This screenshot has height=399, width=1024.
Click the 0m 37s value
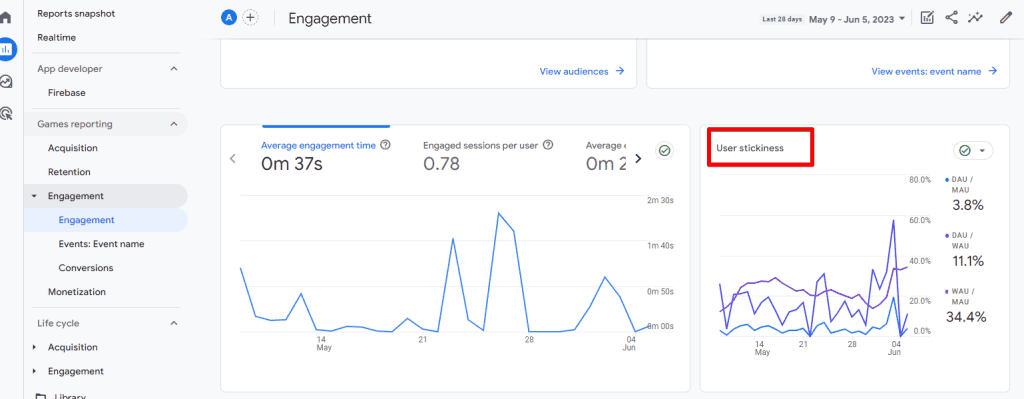tap(292, 164)
